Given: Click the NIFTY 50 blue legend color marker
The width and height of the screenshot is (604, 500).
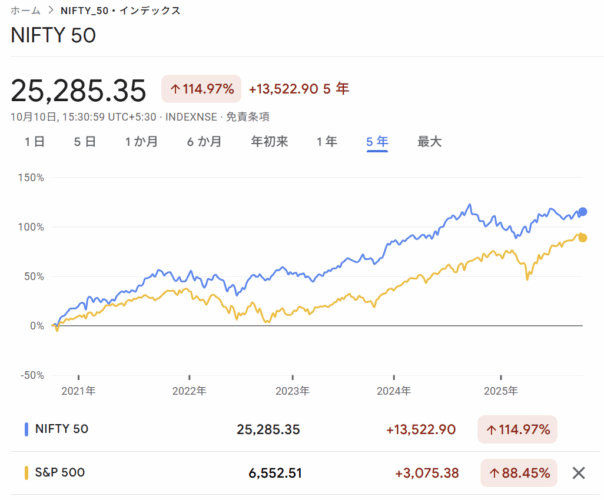Looking at the screenshot, I should 26,429.
